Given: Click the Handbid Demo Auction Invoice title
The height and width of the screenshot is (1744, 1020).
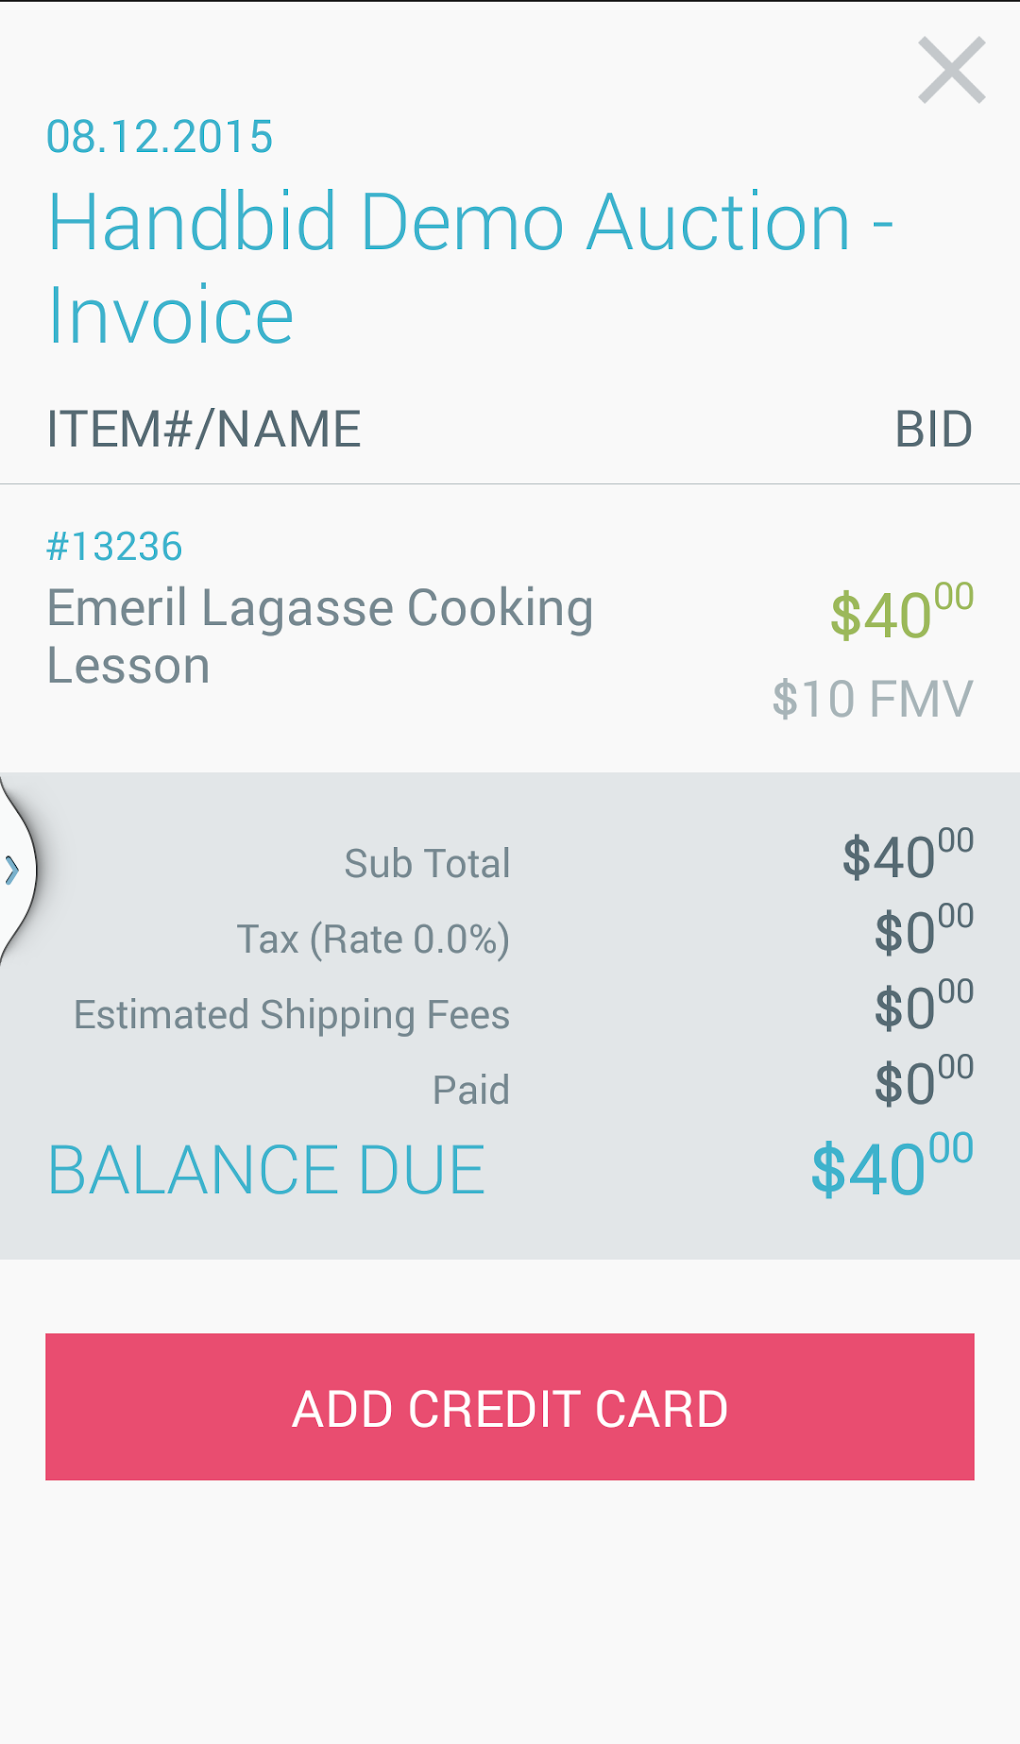Looking at the screenshot, I should click(470, 268).
